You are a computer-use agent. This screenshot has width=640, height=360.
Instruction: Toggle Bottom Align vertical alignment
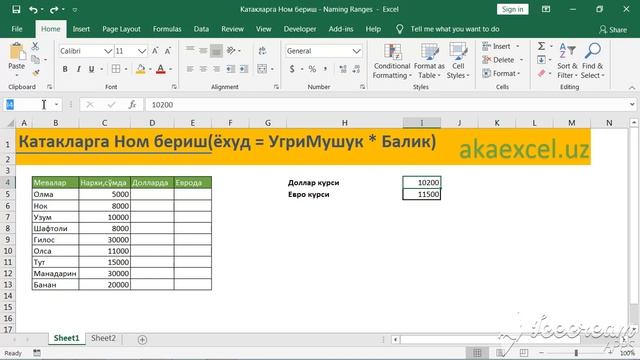pos(216,51)
